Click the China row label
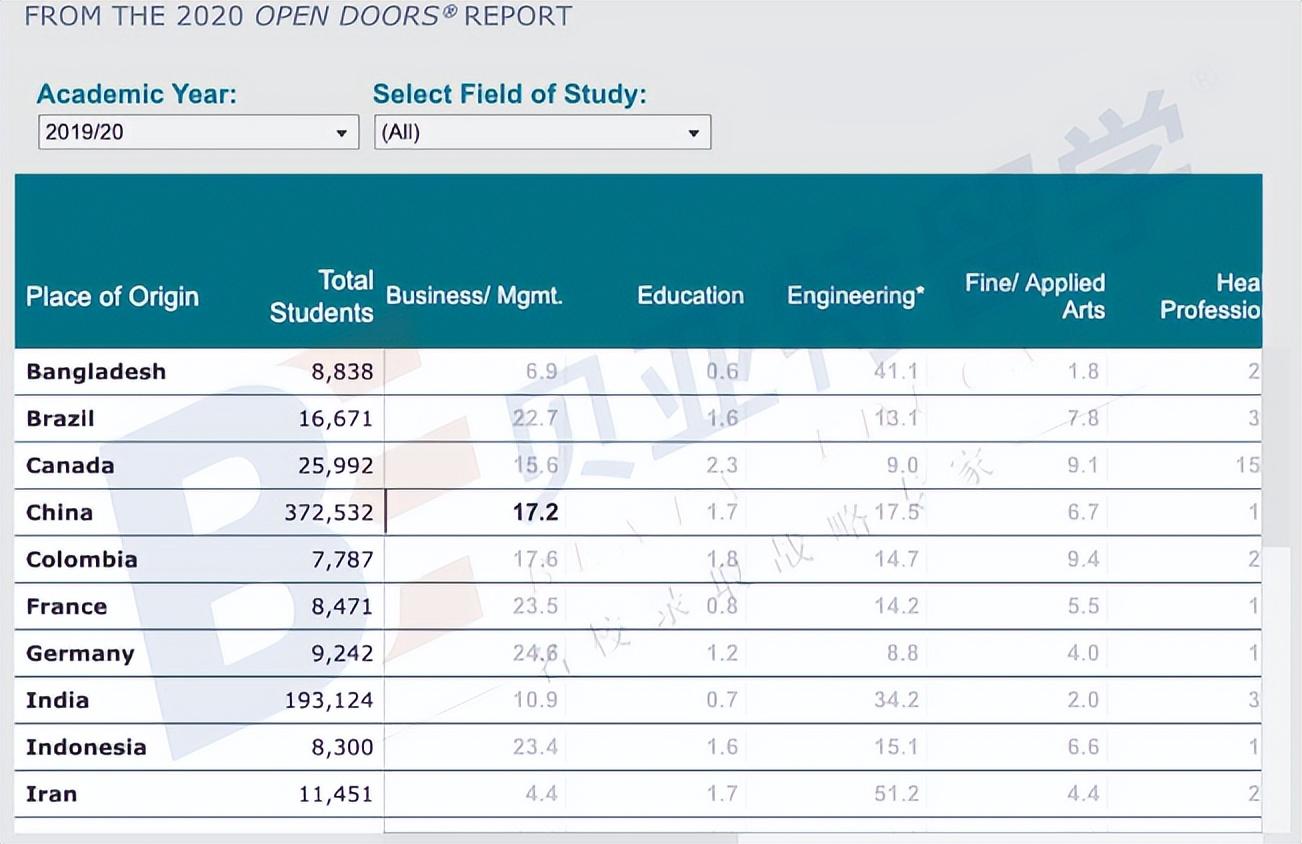The width and height of the screenshot is (1302, 844). click(x=59, y=512)
